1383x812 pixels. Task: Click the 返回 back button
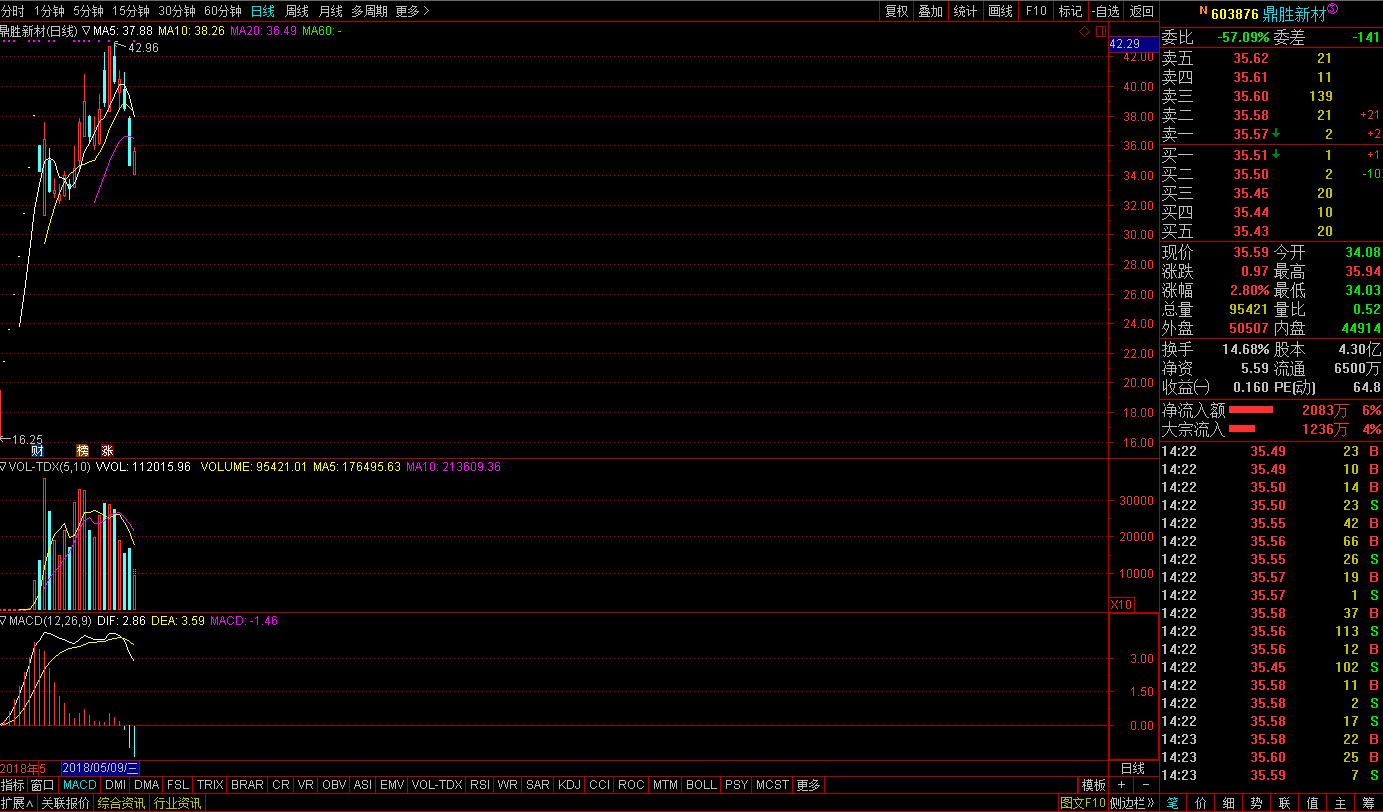tap(1141, 11)
